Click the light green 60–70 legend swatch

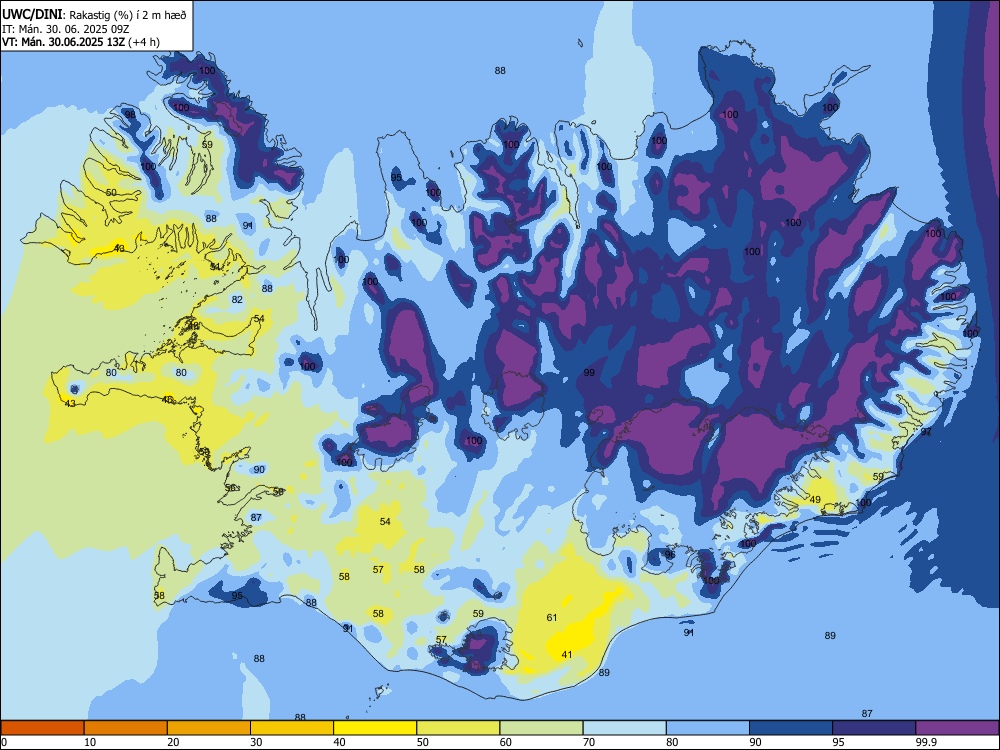541,728
